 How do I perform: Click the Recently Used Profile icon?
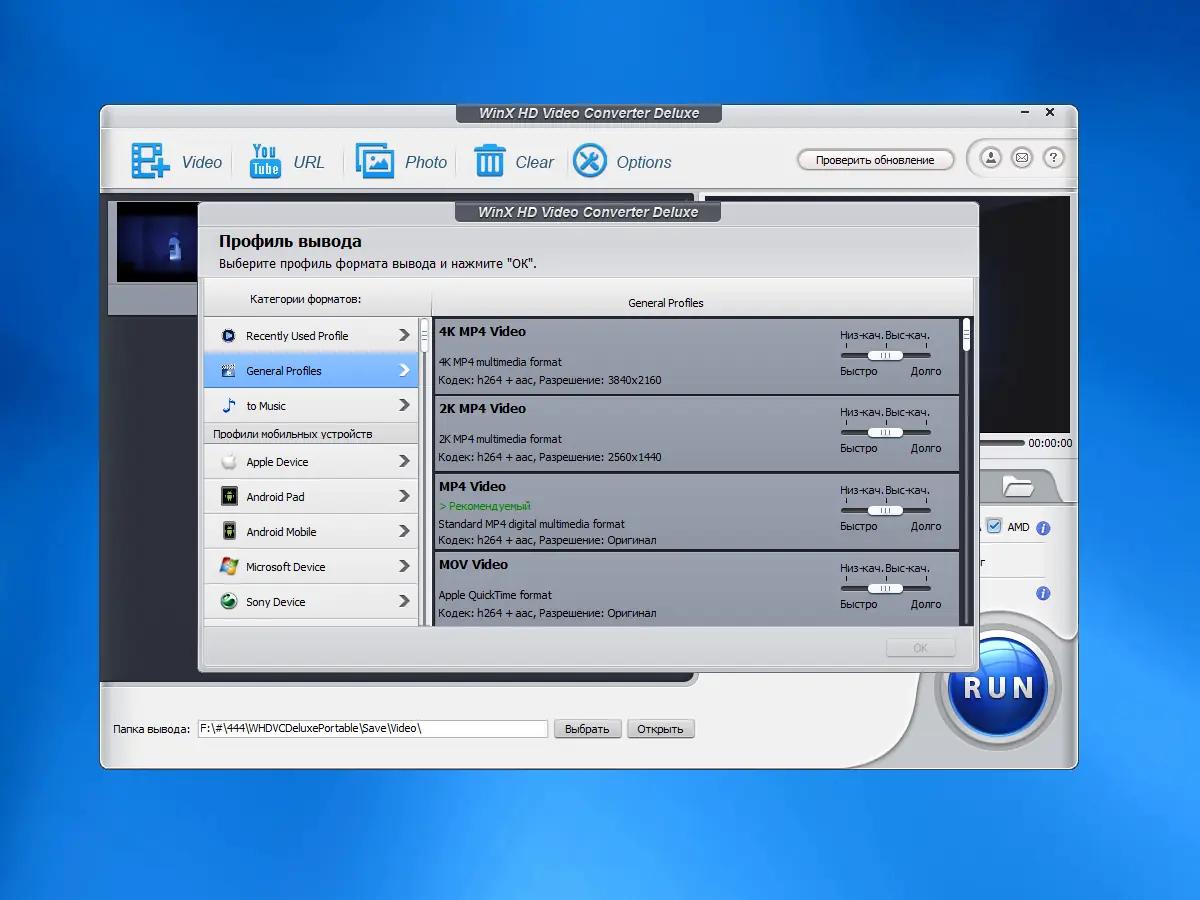pos(228,336)
